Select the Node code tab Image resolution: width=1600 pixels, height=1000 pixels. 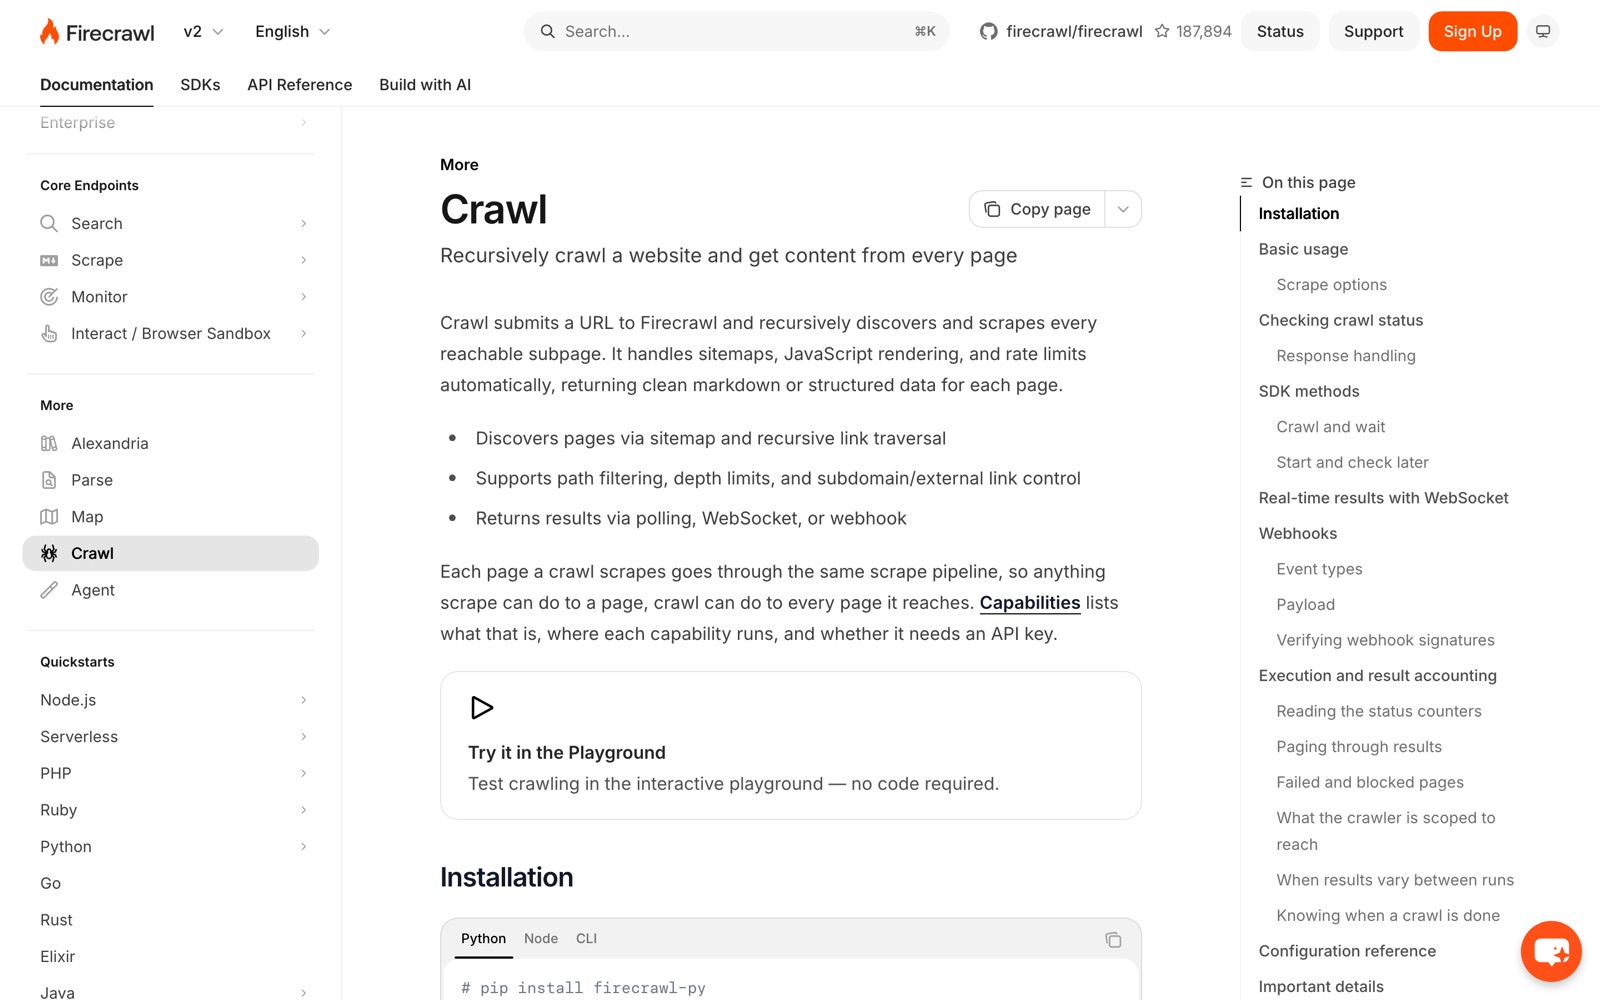click(541, 939)
